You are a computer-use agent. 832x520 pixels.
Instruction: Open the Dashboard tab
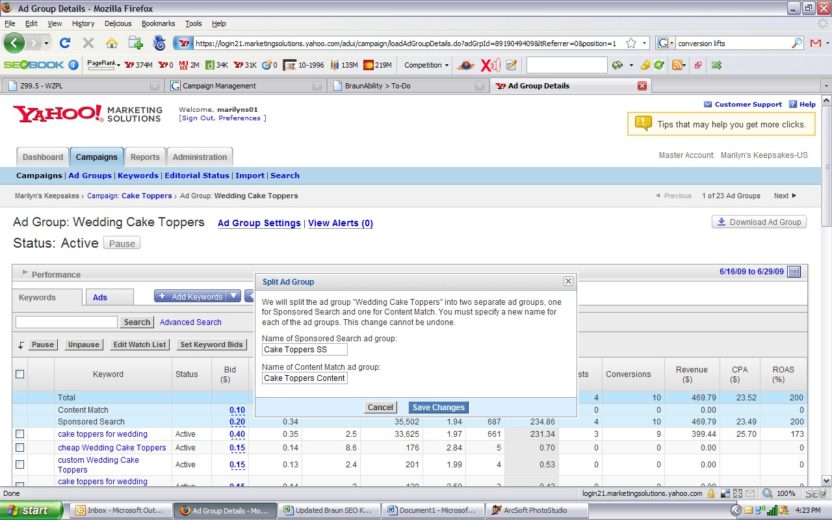42,157
